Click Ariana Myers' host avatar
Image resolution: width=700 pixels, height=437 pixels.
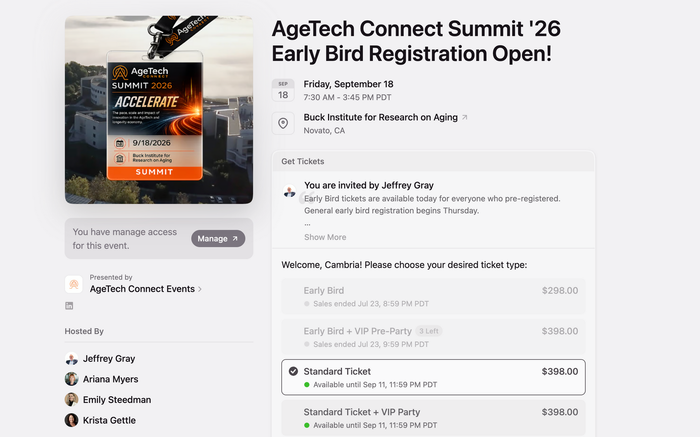(x=71, y=379)
